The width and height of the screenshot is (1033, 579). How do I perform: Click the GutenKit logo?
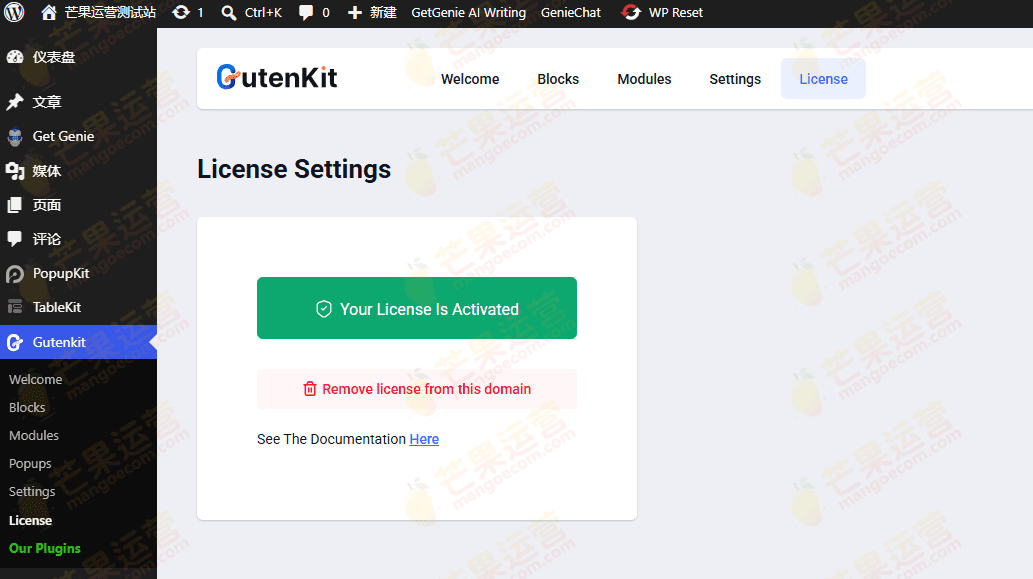[x=277, y=78]
